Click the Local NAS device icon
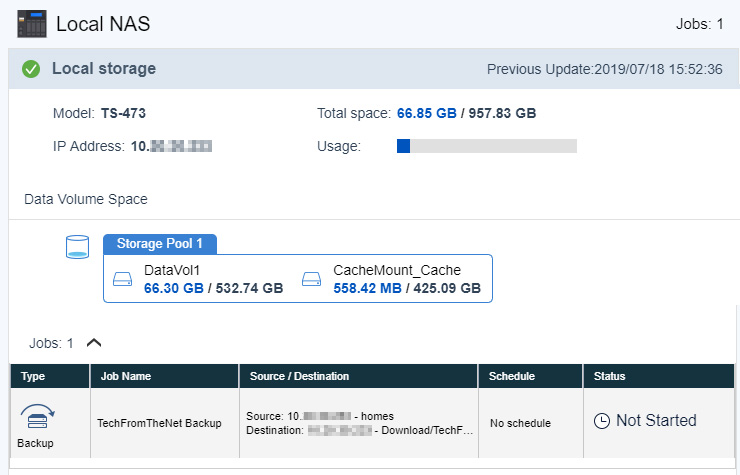740x475 pixels. point(32,22)
